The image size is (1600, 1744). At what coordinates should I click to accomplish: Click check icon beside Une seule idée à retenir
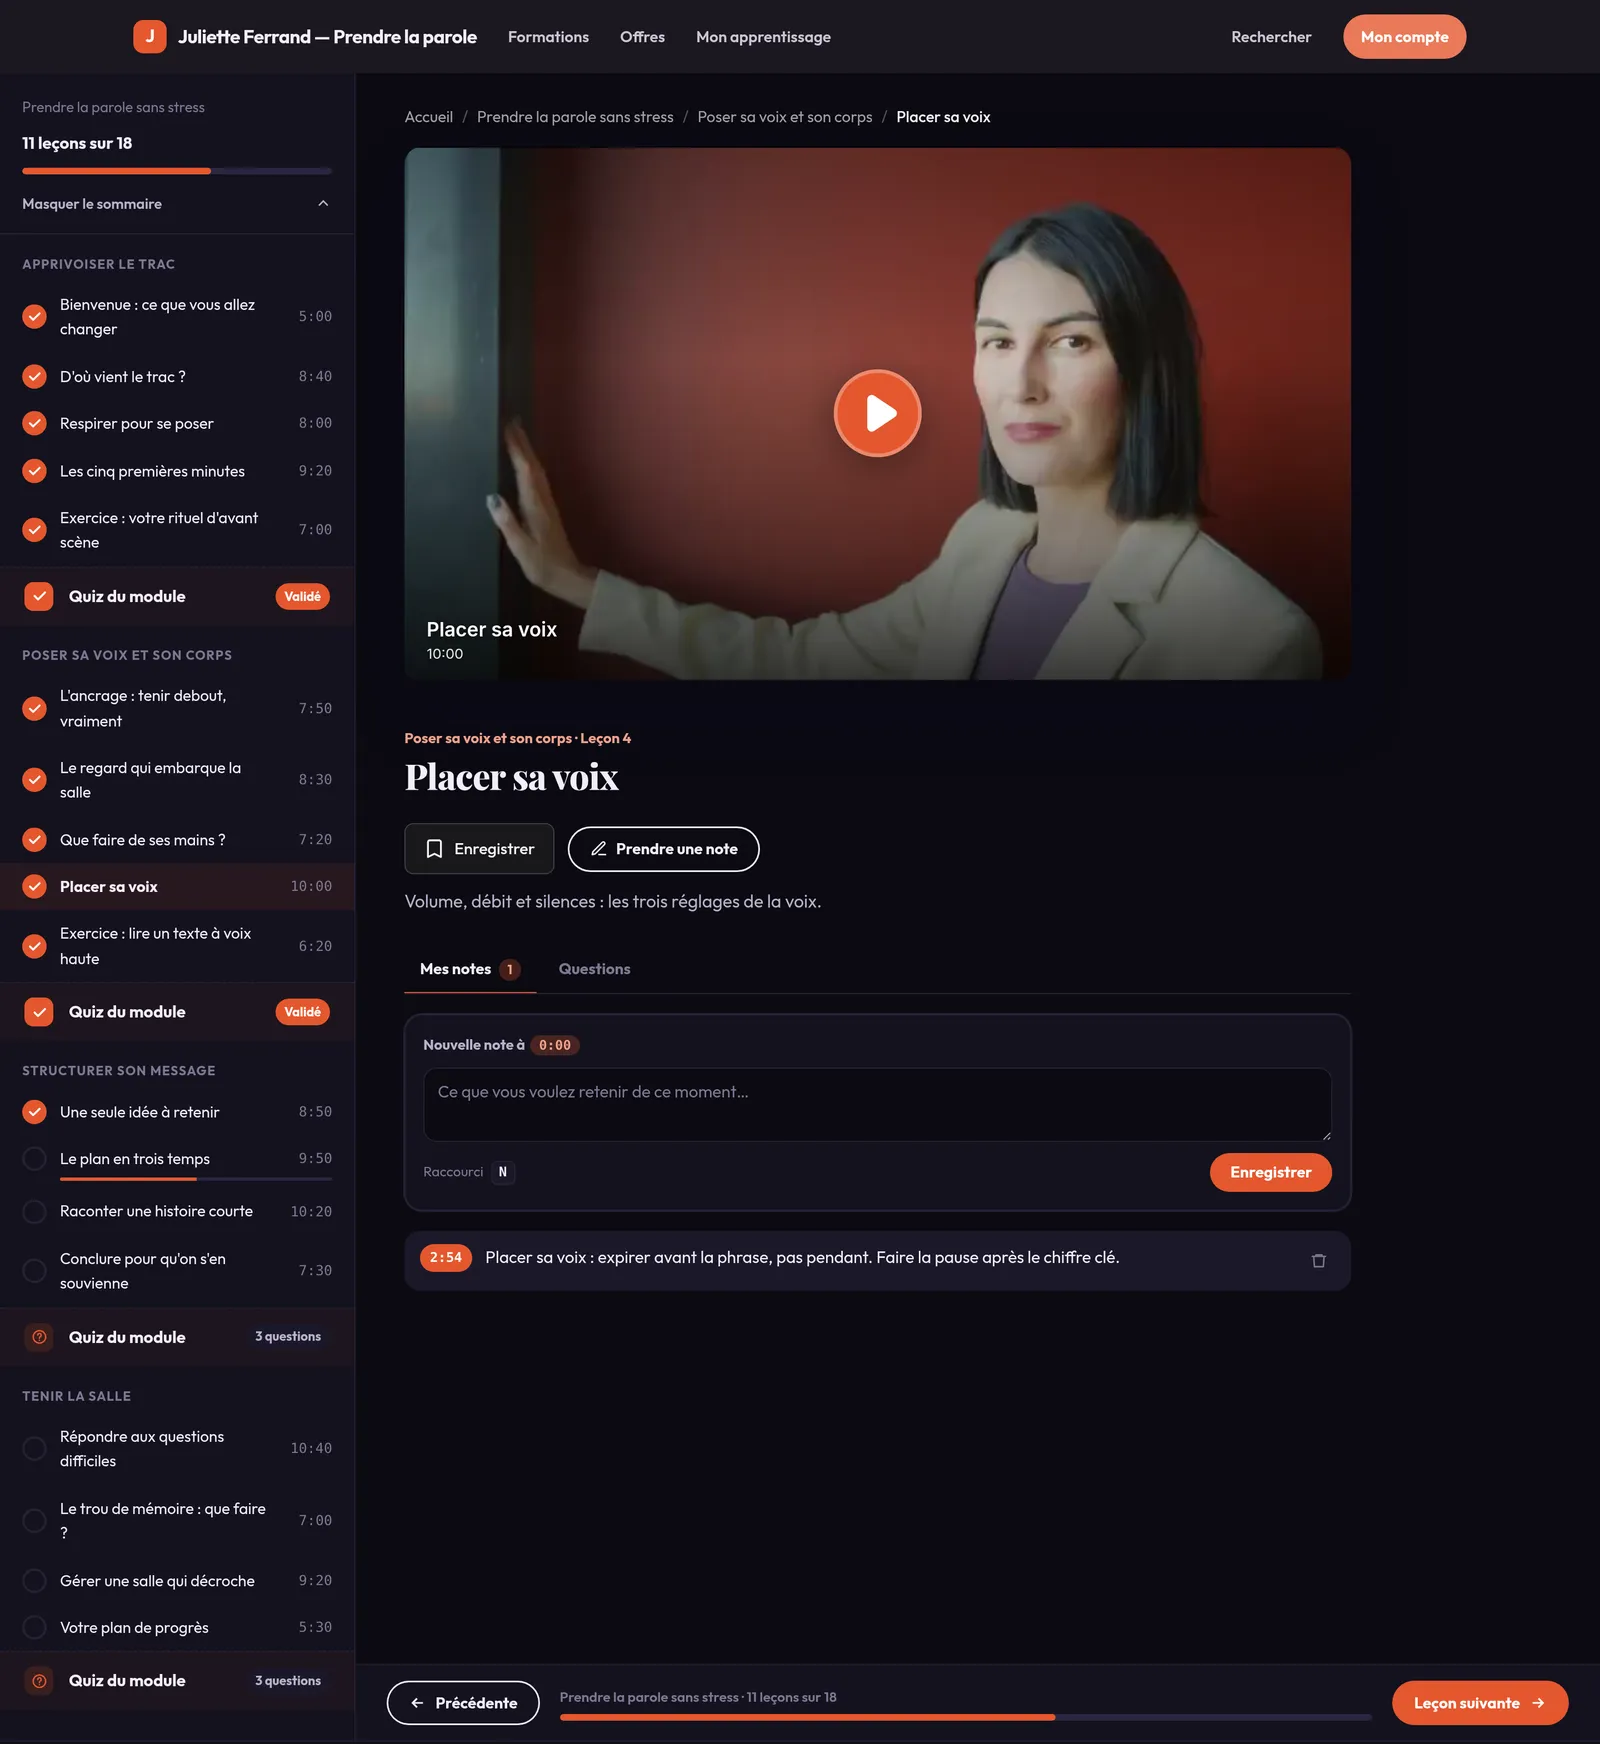coord(35,1111)
